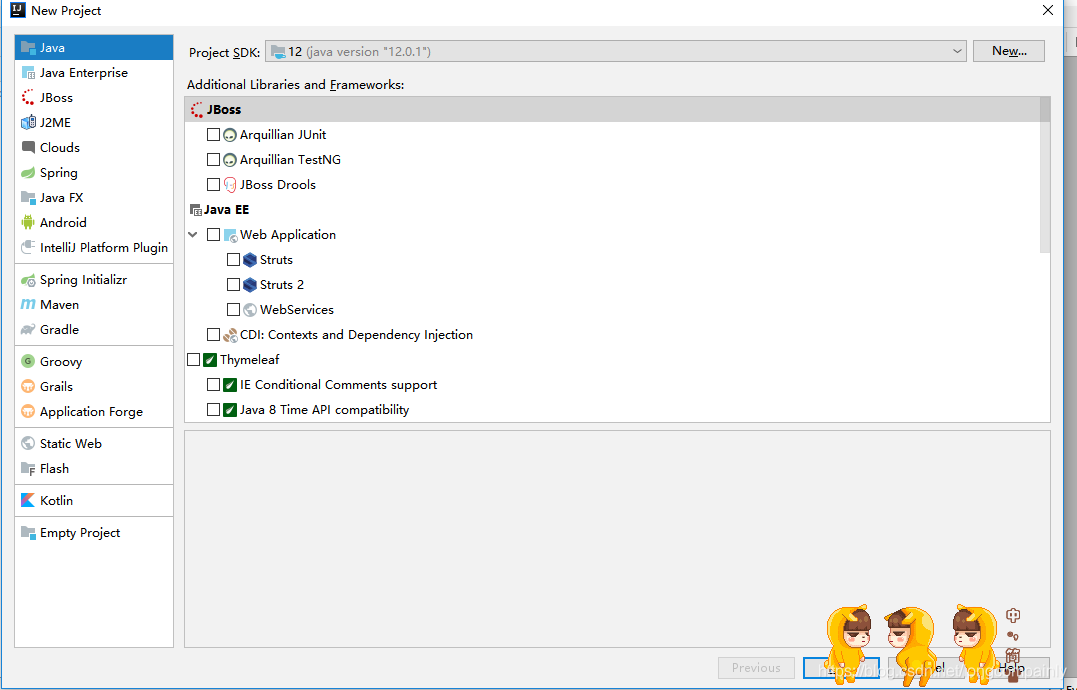Choose Gradle project type label
Viewport: 1077px width, 690px height.
pyautogui.click(x=60, y=330)
